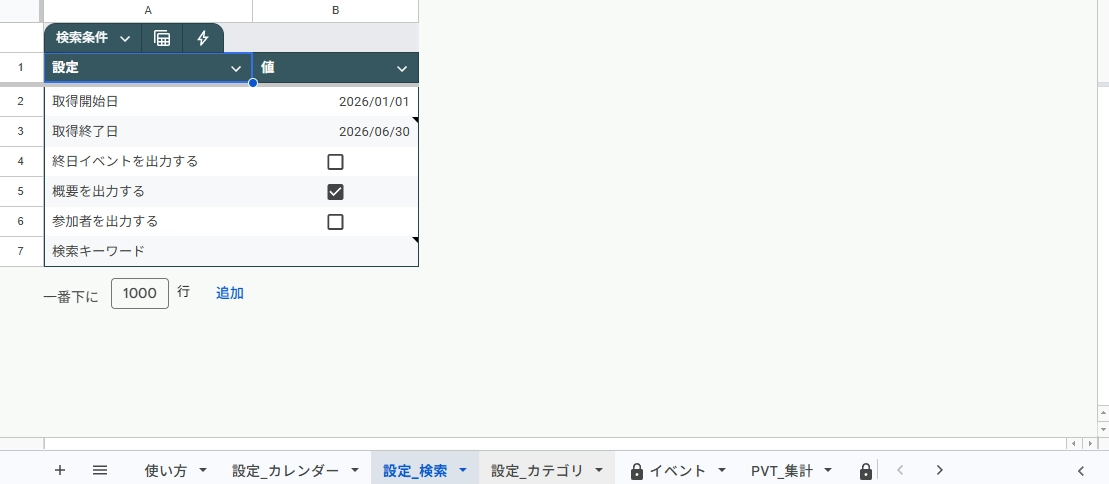
Task: Click horizontal scrollbar right arrow
Action: tap(1090, 444)
